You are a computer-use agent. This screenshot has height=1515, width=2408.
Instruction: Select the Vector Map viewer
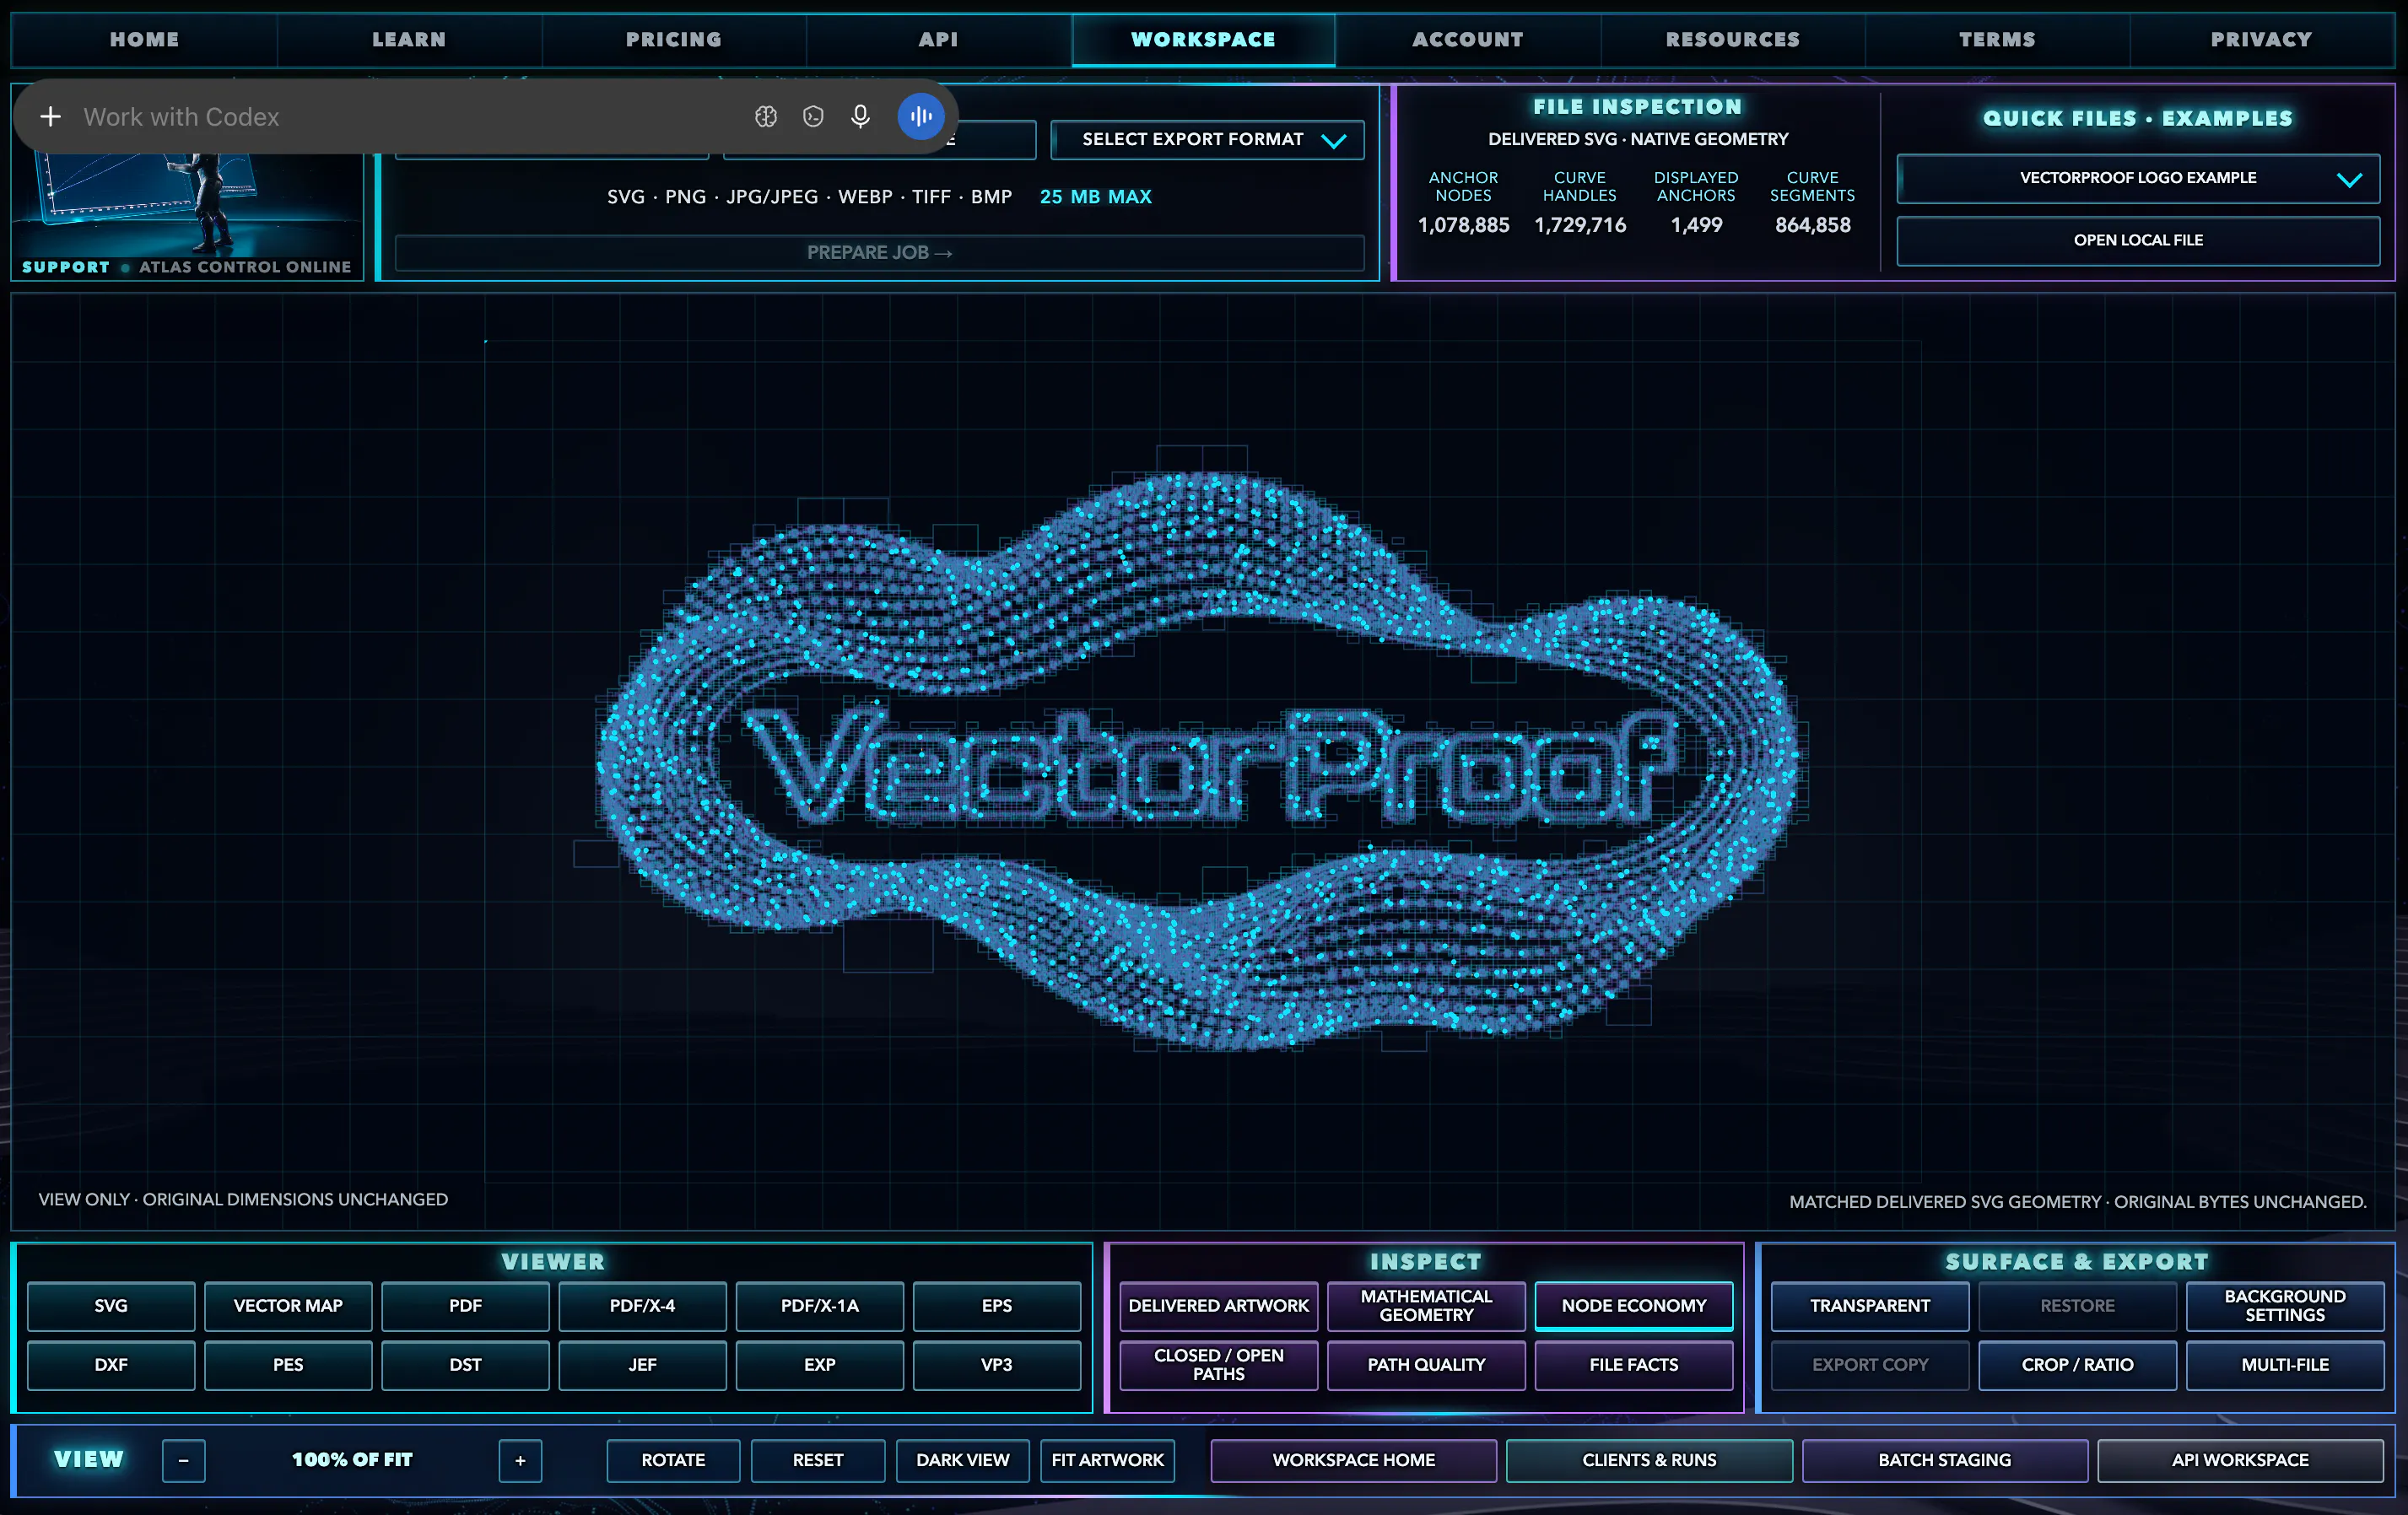pyautogui.click(x=288, y=1306)
